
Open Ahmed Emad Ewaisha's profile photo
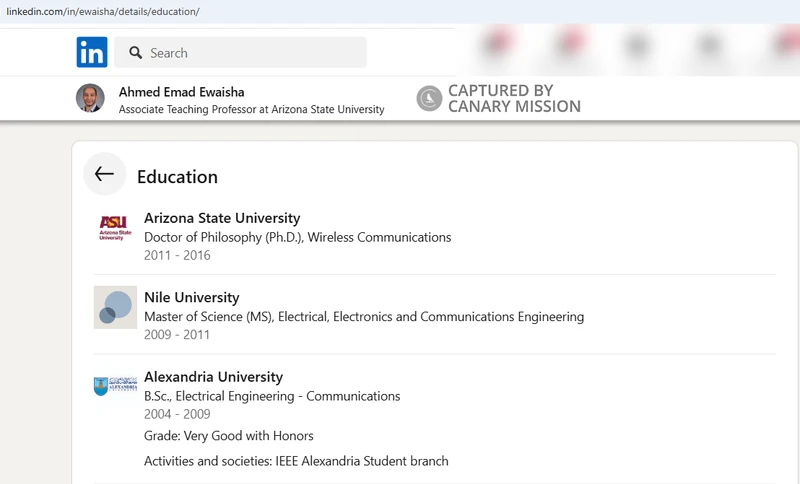pyautogui.click(x=90, y=98)
